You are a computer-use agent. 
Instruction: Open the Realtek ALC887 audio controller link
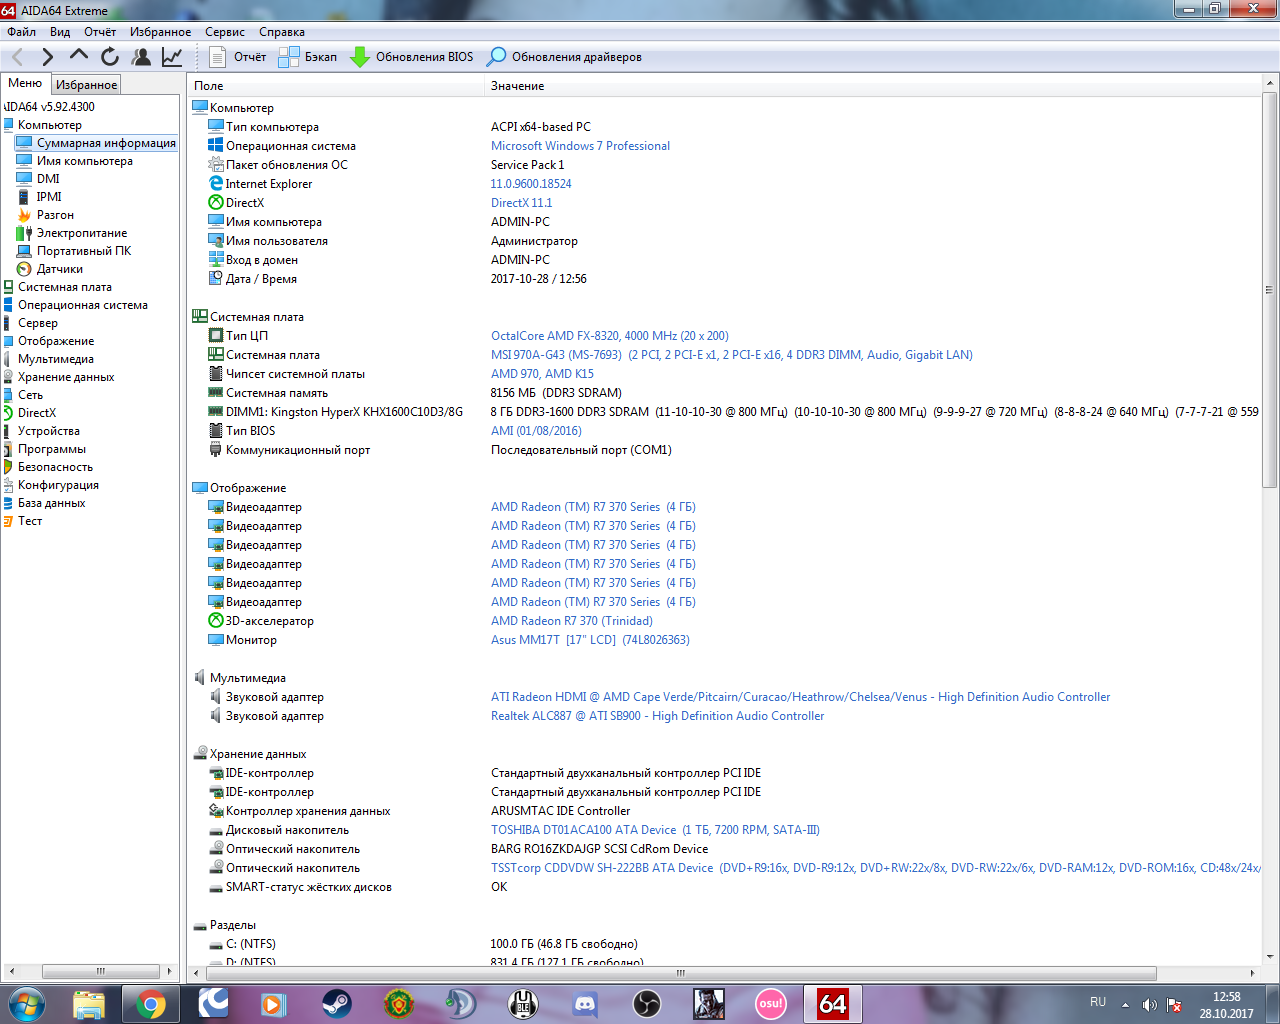click(657, 716)
